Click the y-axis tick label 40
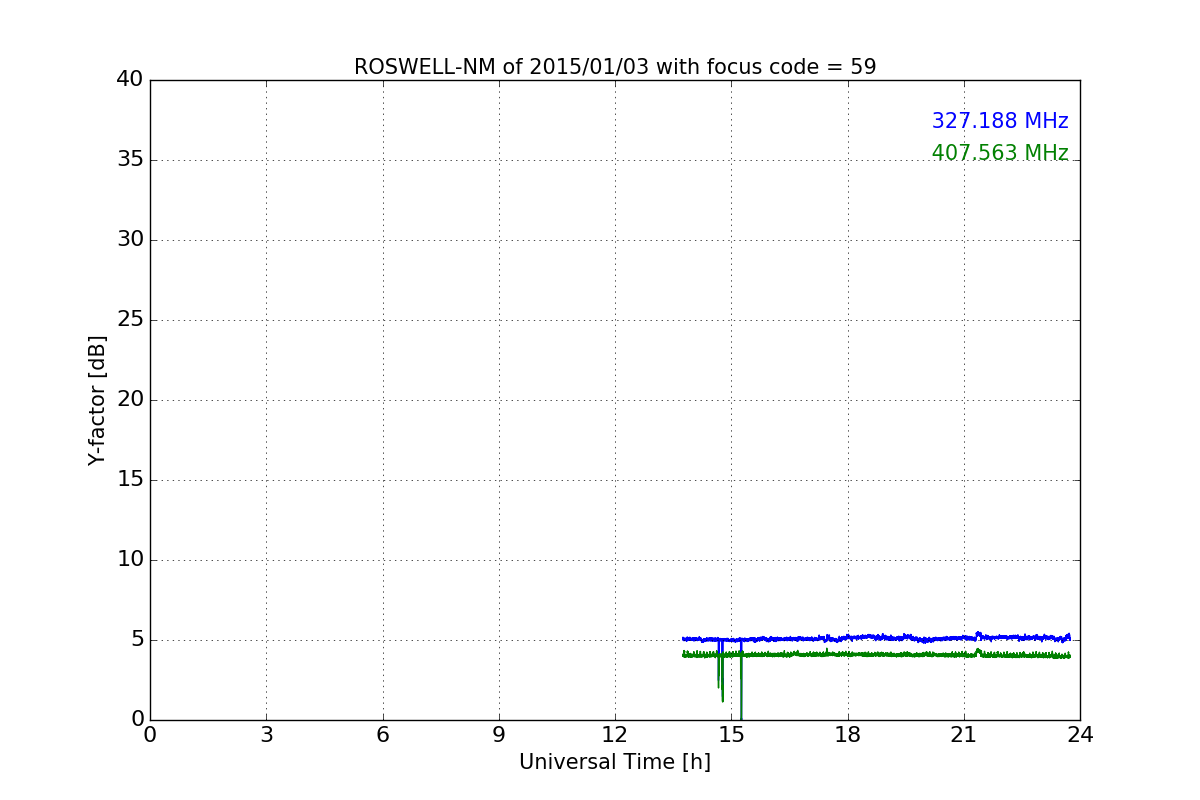The image size is (1200, 800). tap(130, 80)
